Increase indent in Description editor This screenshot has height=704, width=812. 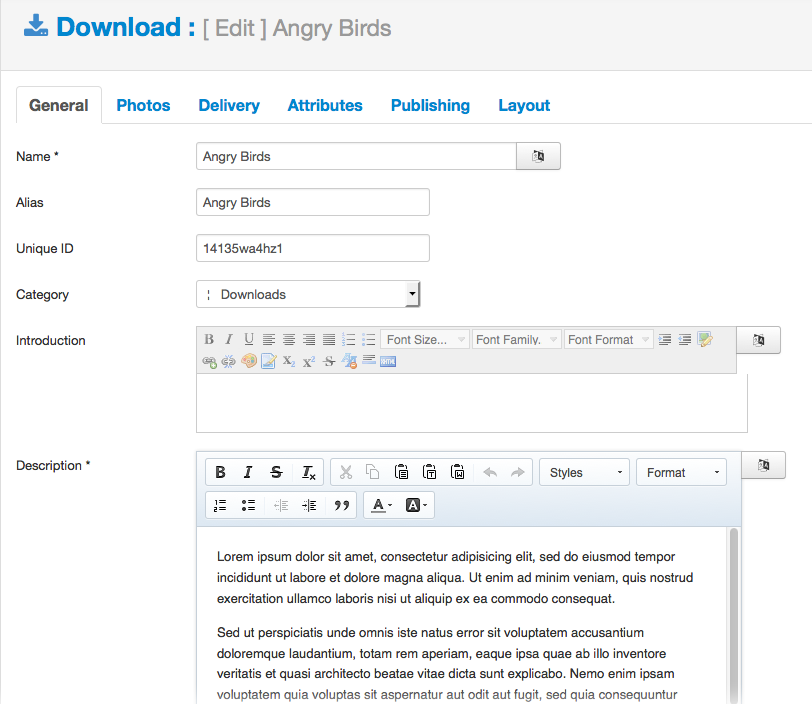point(309,505)
